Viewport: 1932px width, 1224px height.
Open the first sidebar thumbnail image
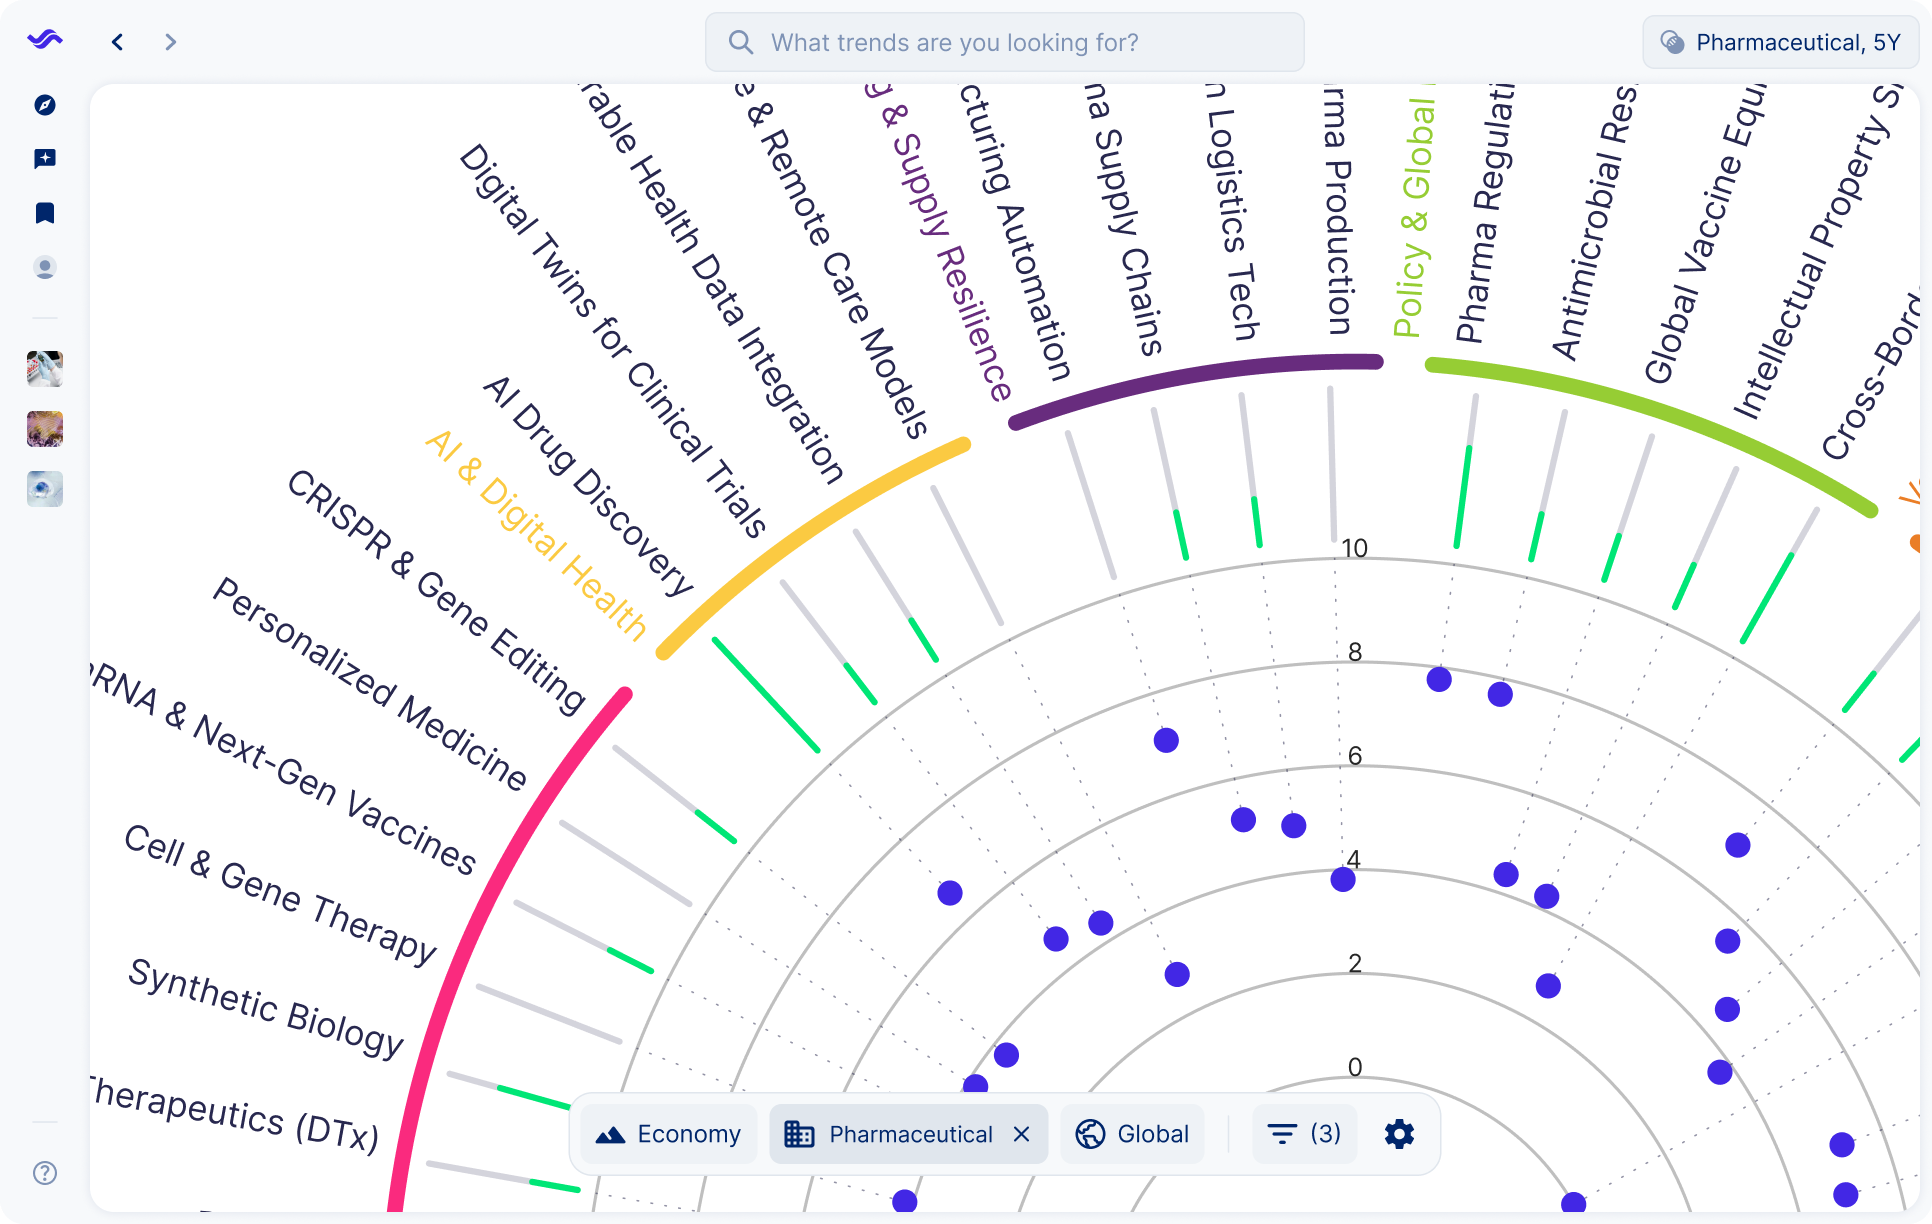coord(45,369)
